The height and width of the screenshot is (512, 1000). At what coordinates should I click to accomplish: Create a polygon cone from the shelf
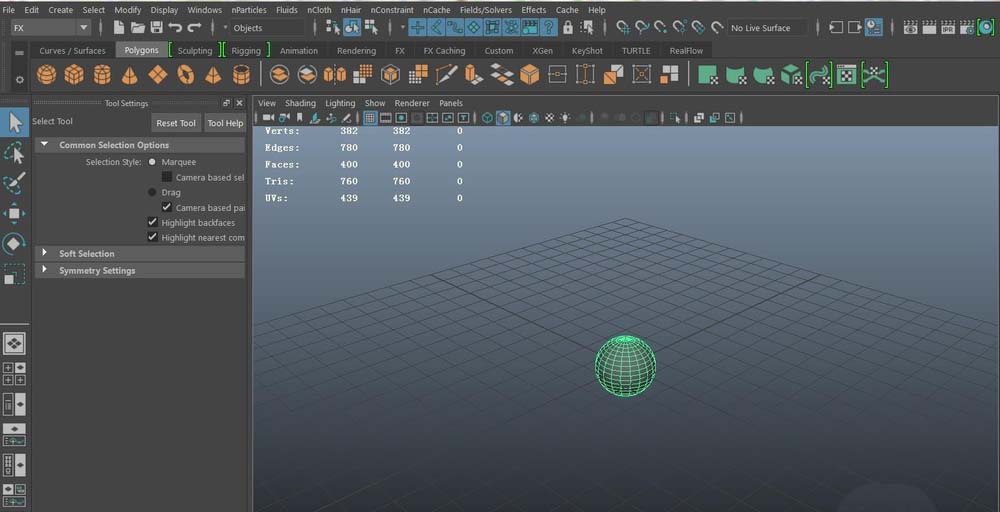pyautogui.click(x=129, y=75)
